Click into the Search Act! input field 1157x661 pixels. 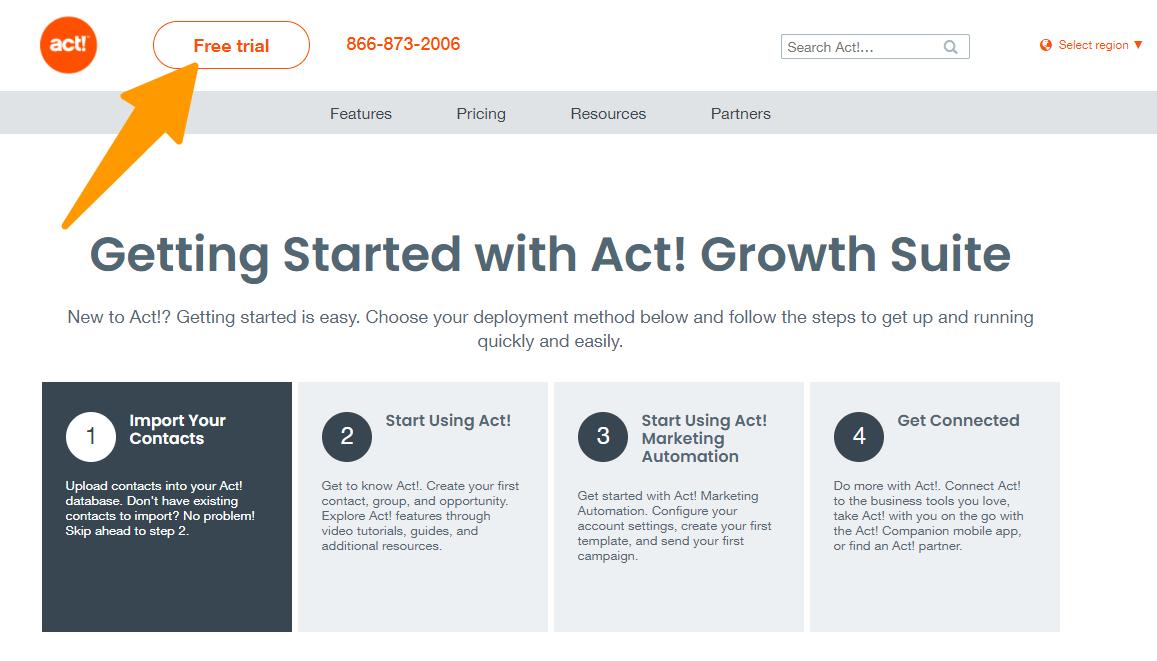860,46
